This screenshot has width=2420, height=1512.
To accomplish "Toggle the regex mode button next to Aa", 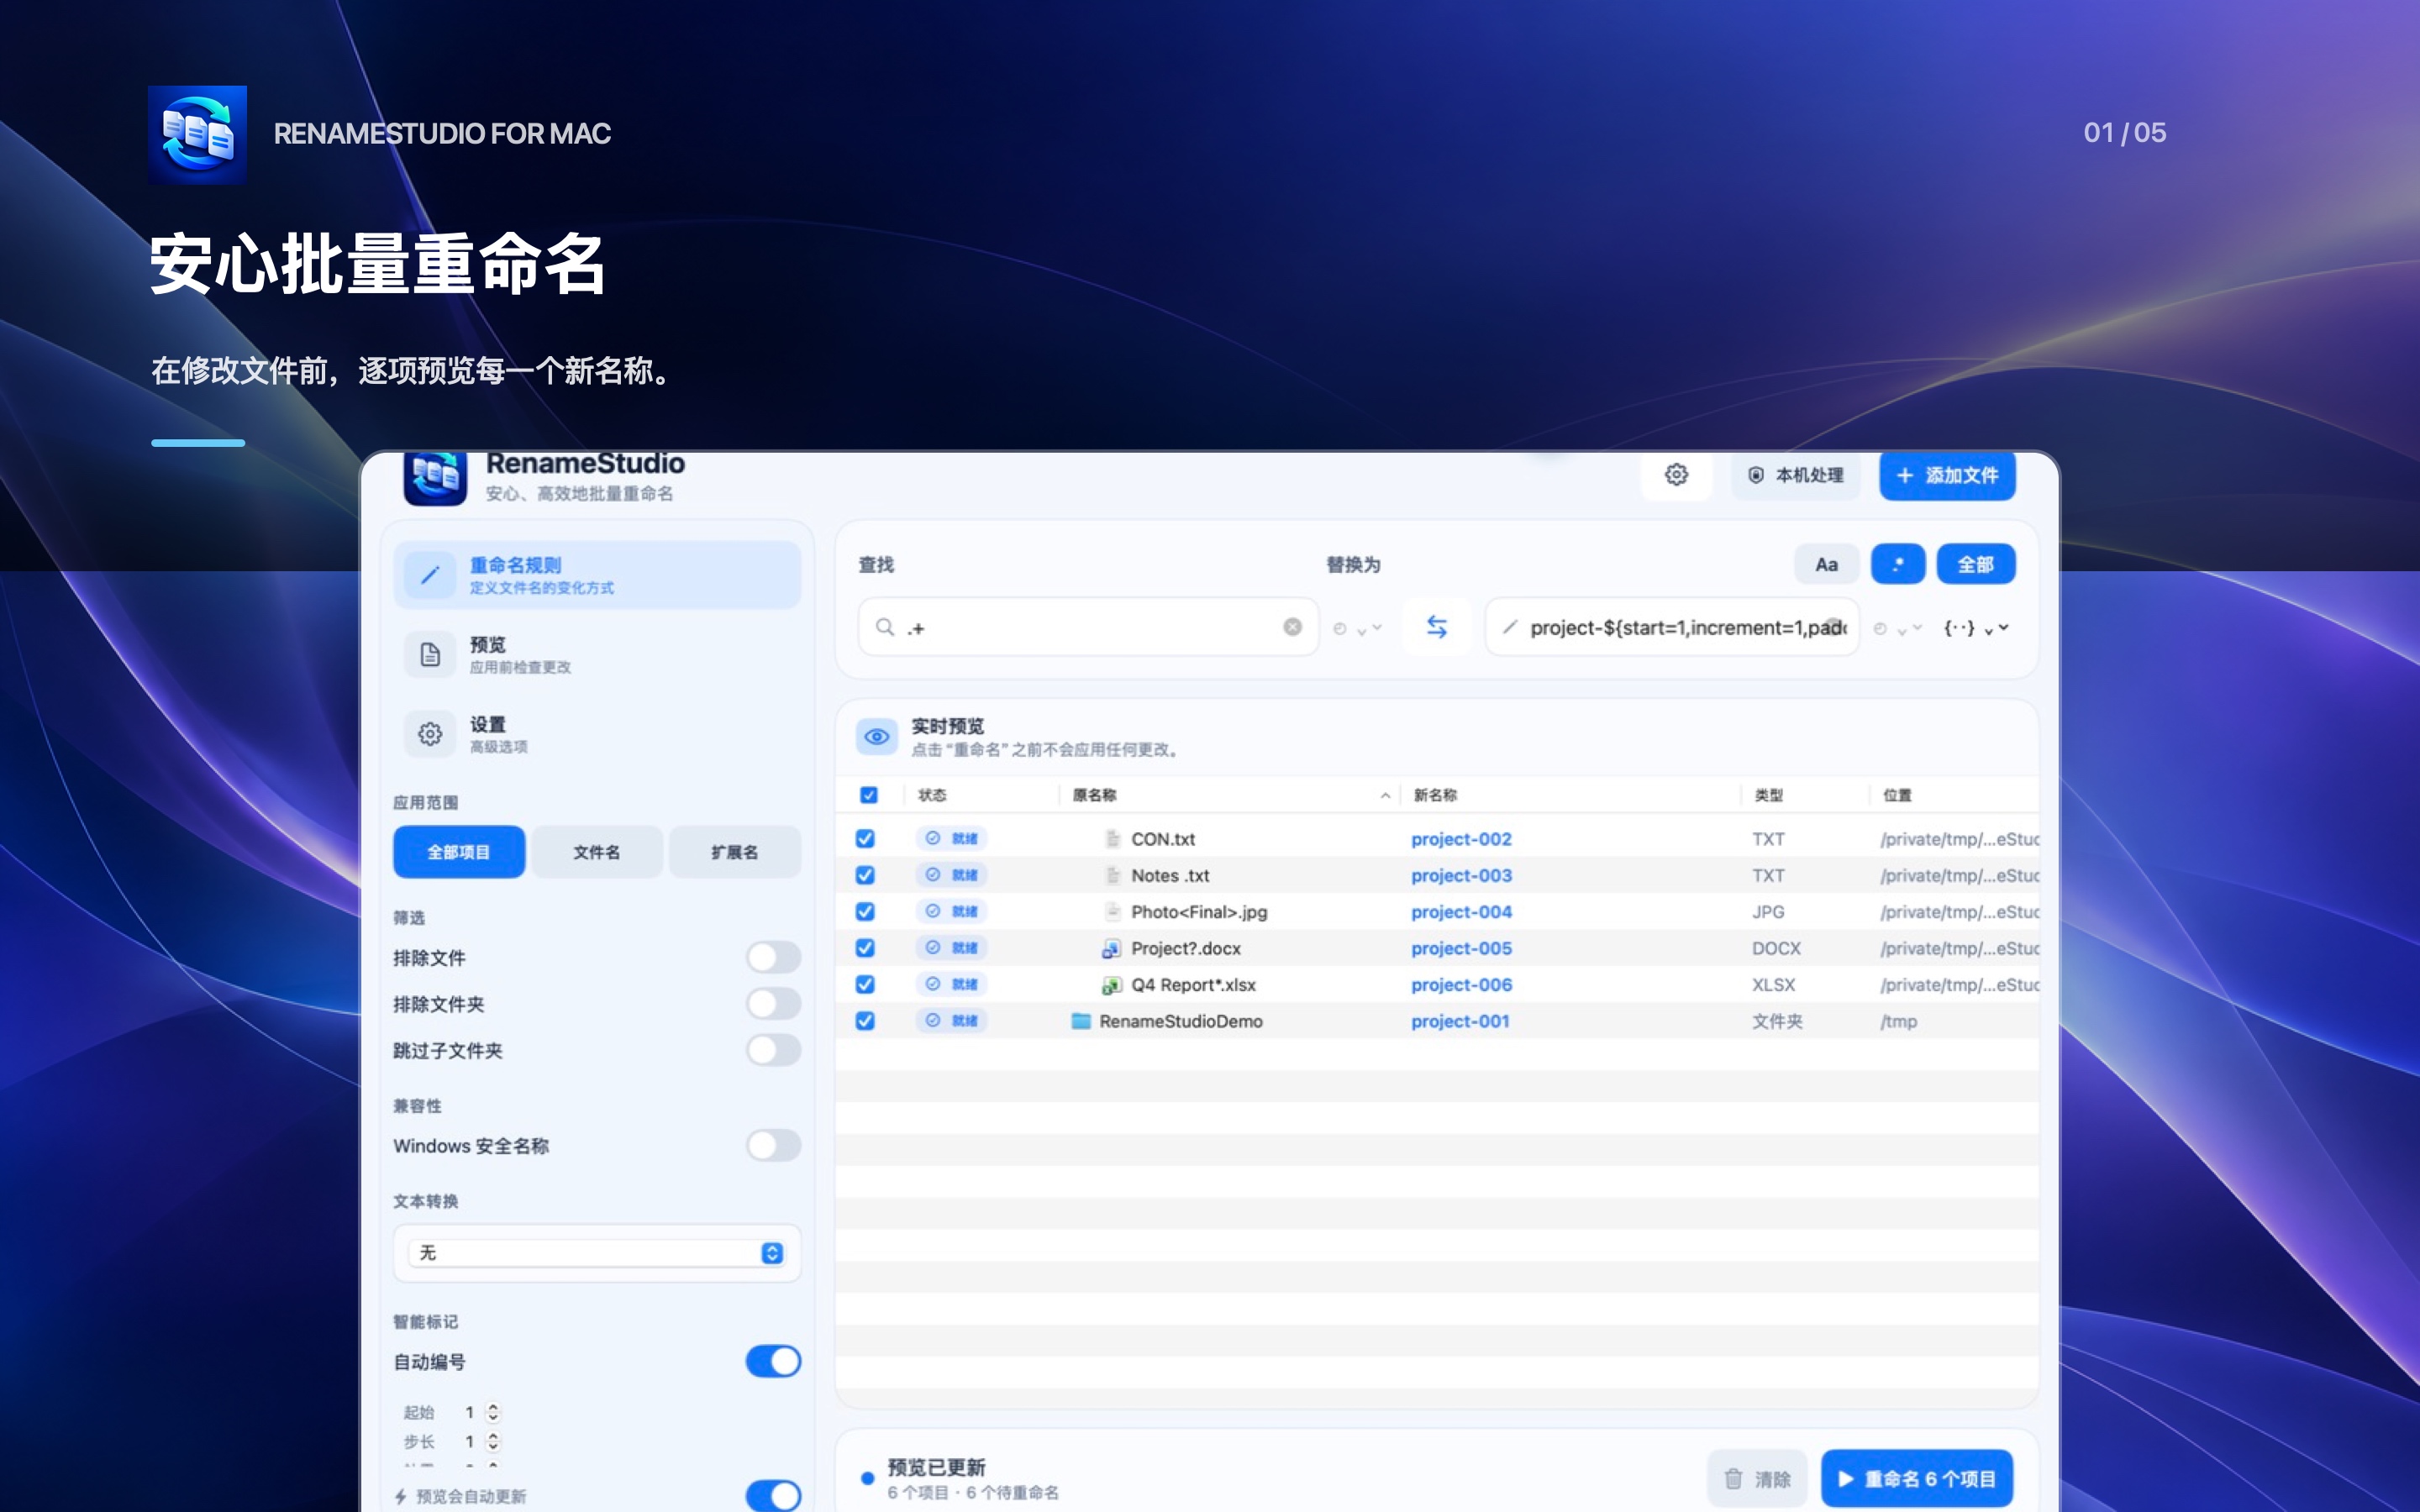I will click(1898, 564).
